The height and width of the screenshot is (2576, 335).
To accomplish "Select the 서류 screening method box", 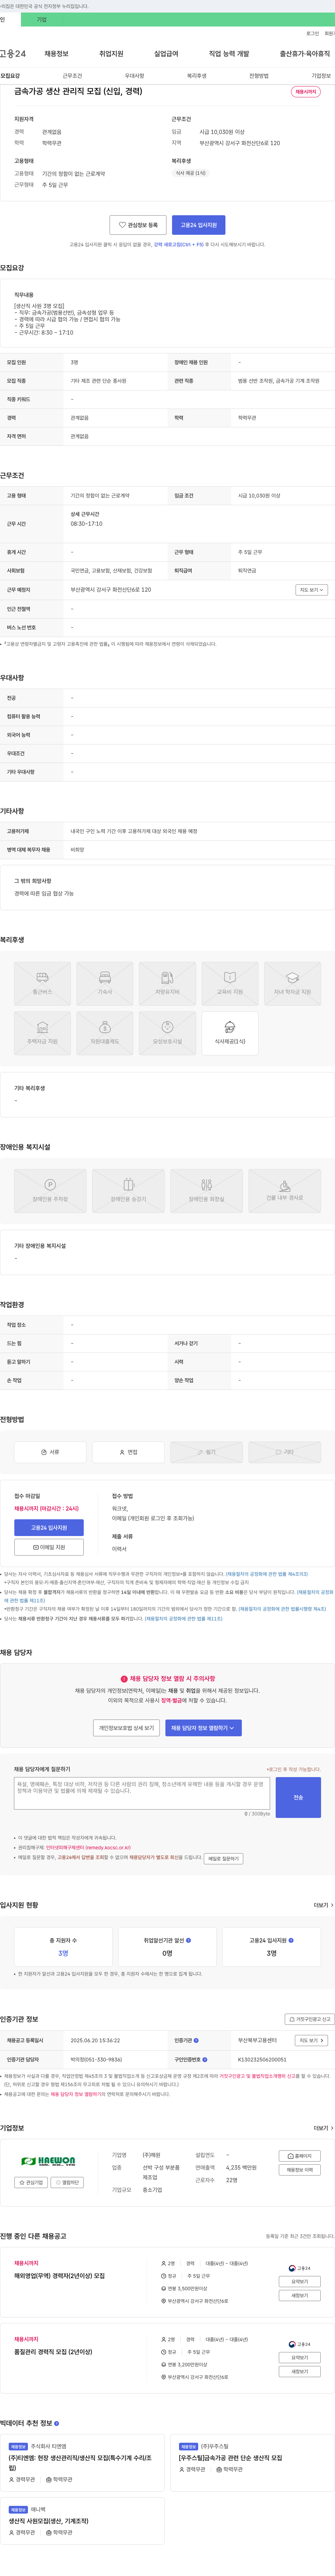I will (x=50, y=1452).
